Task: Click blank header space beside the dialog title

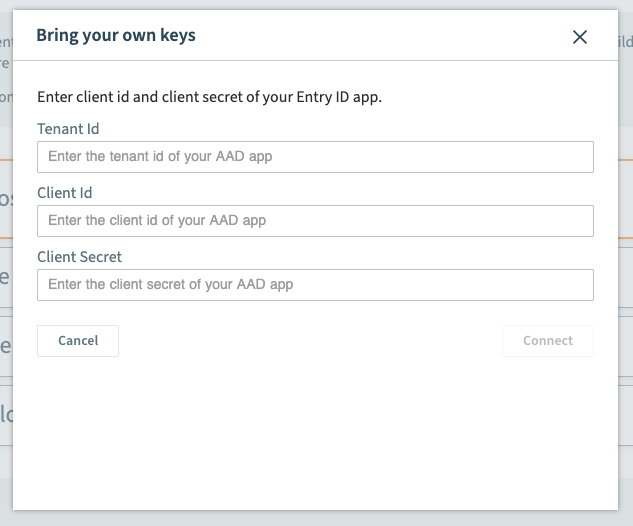Action: [384, 36]
